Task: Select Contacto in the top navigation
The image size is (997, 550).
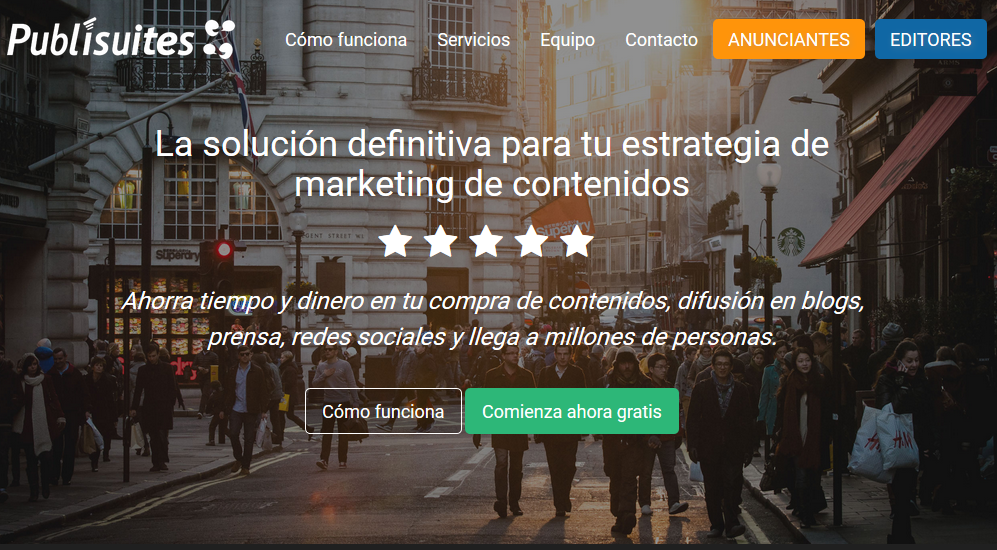Action: pyautogui.click(x=661, y=39)
